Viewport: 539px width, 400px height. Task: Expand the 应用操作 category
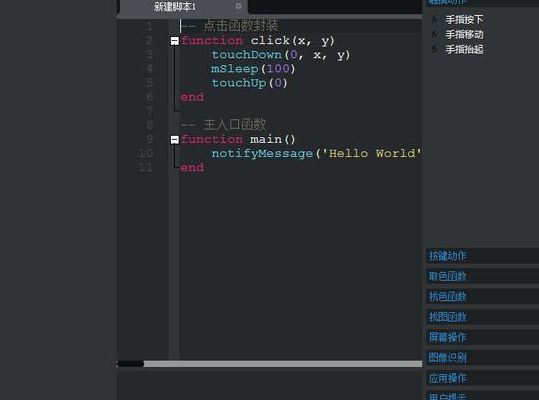[x=482, y=378]
